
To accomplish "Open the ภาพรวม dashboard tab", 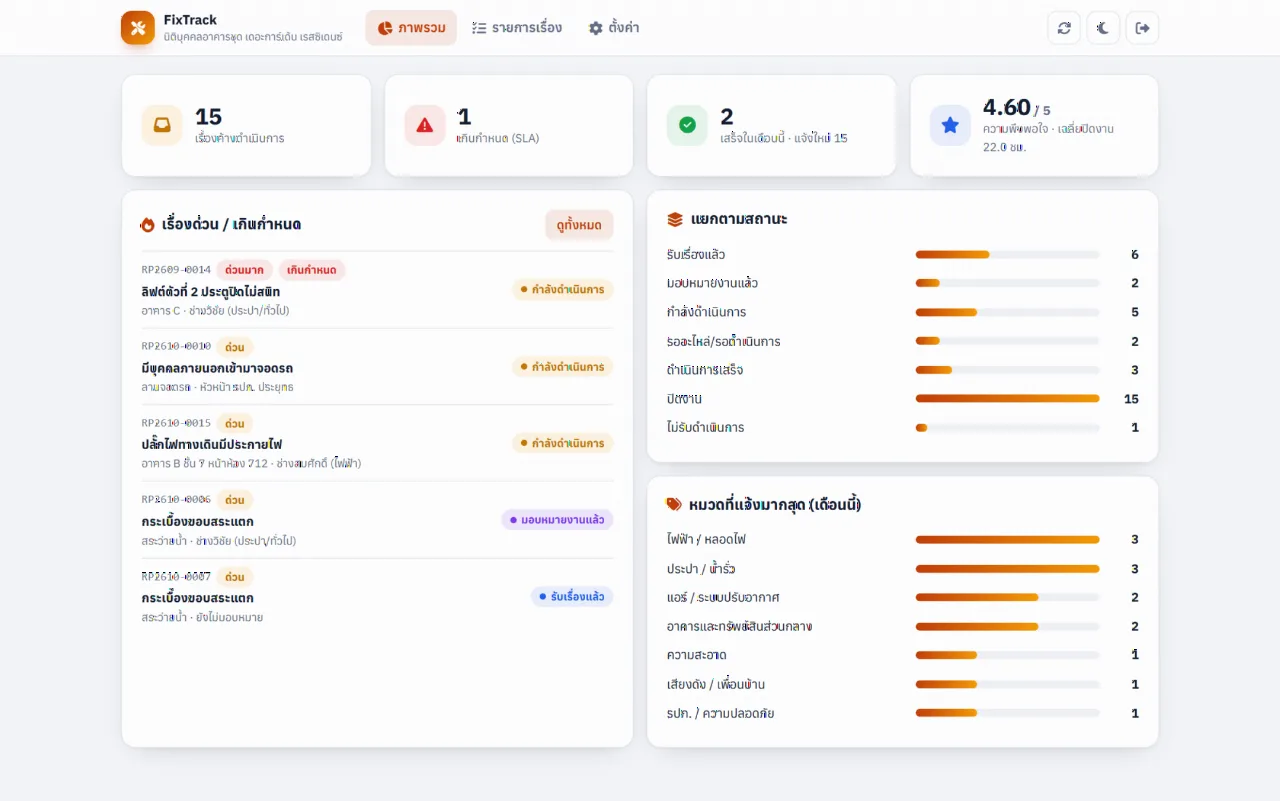I will coord(411,28).
